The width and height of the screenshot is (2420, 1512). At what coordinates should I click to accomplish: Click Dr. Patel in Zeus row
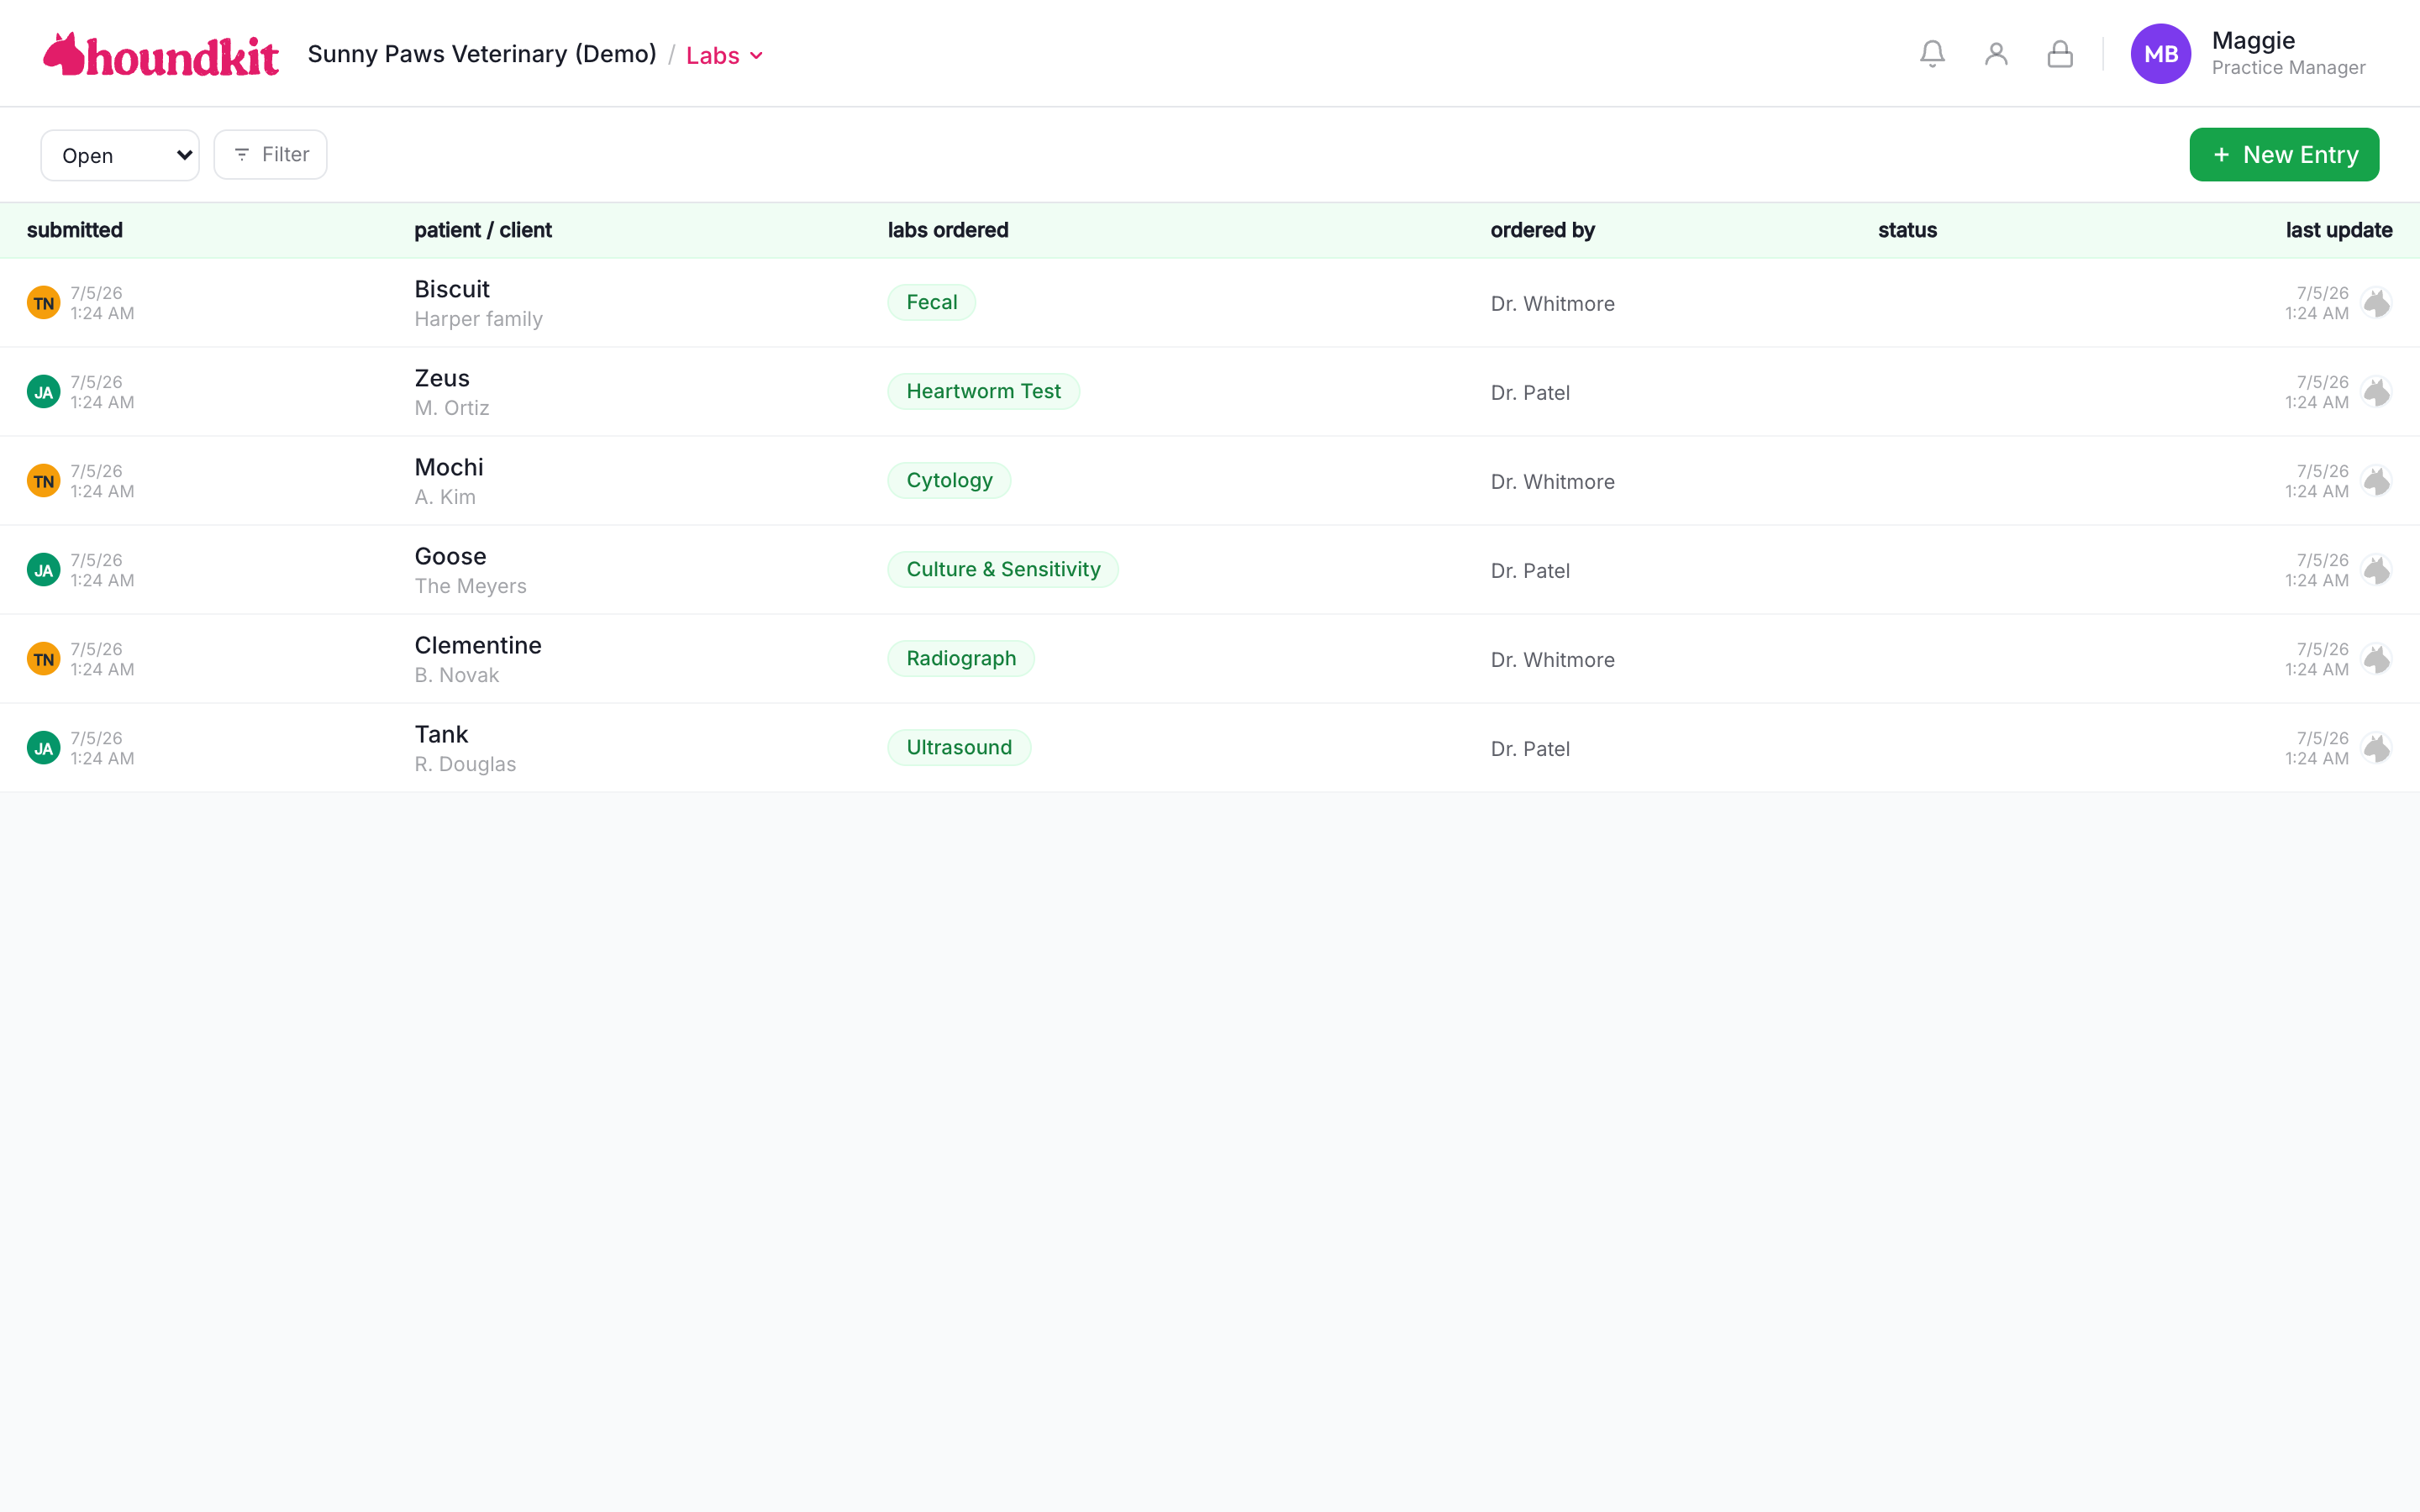point(1530,393)
